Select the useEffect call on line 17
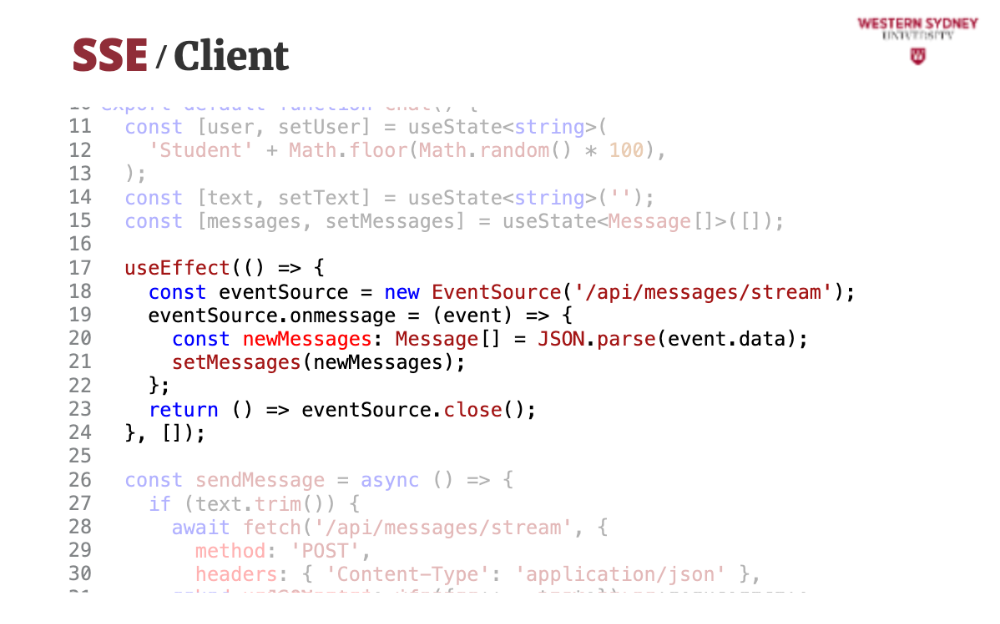This screenshot has width=1000, height=624. [165, 268]
